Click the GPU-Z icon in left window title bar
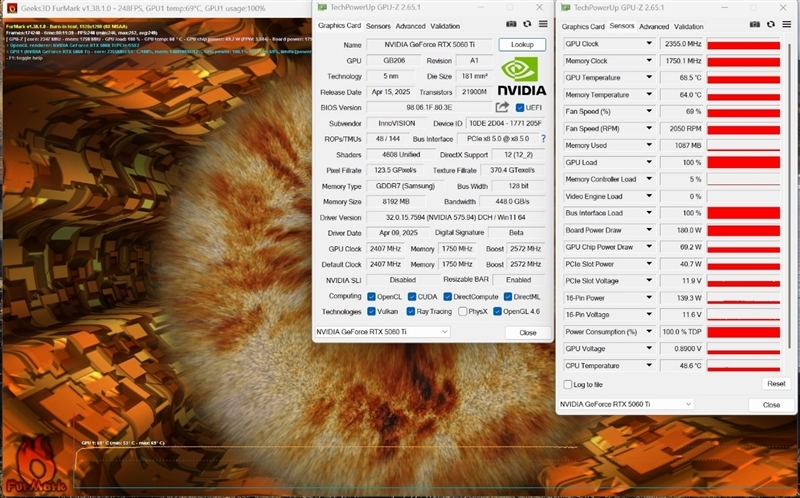This screenshot has height=498, width=800. point(322,7)
